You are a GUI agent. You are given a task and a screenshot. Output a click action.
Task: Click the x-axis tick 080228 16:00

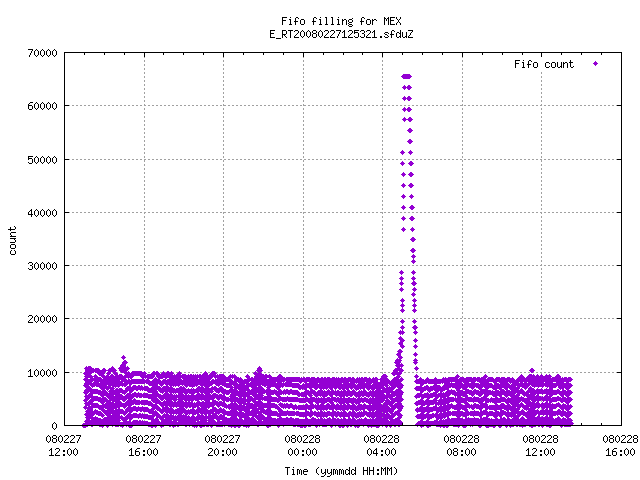[620, 446]
